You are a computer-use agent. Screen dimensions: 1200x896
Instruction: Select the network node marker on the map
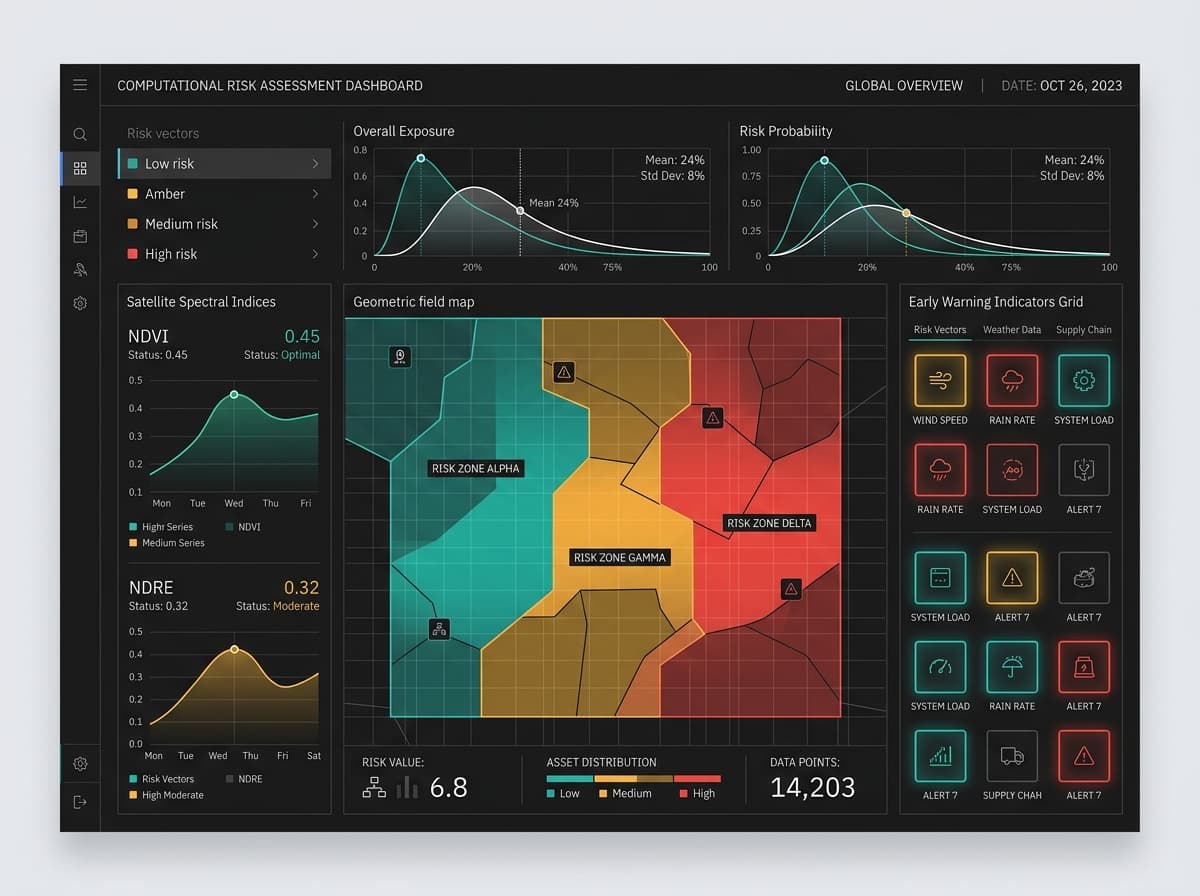pos(439,629)
